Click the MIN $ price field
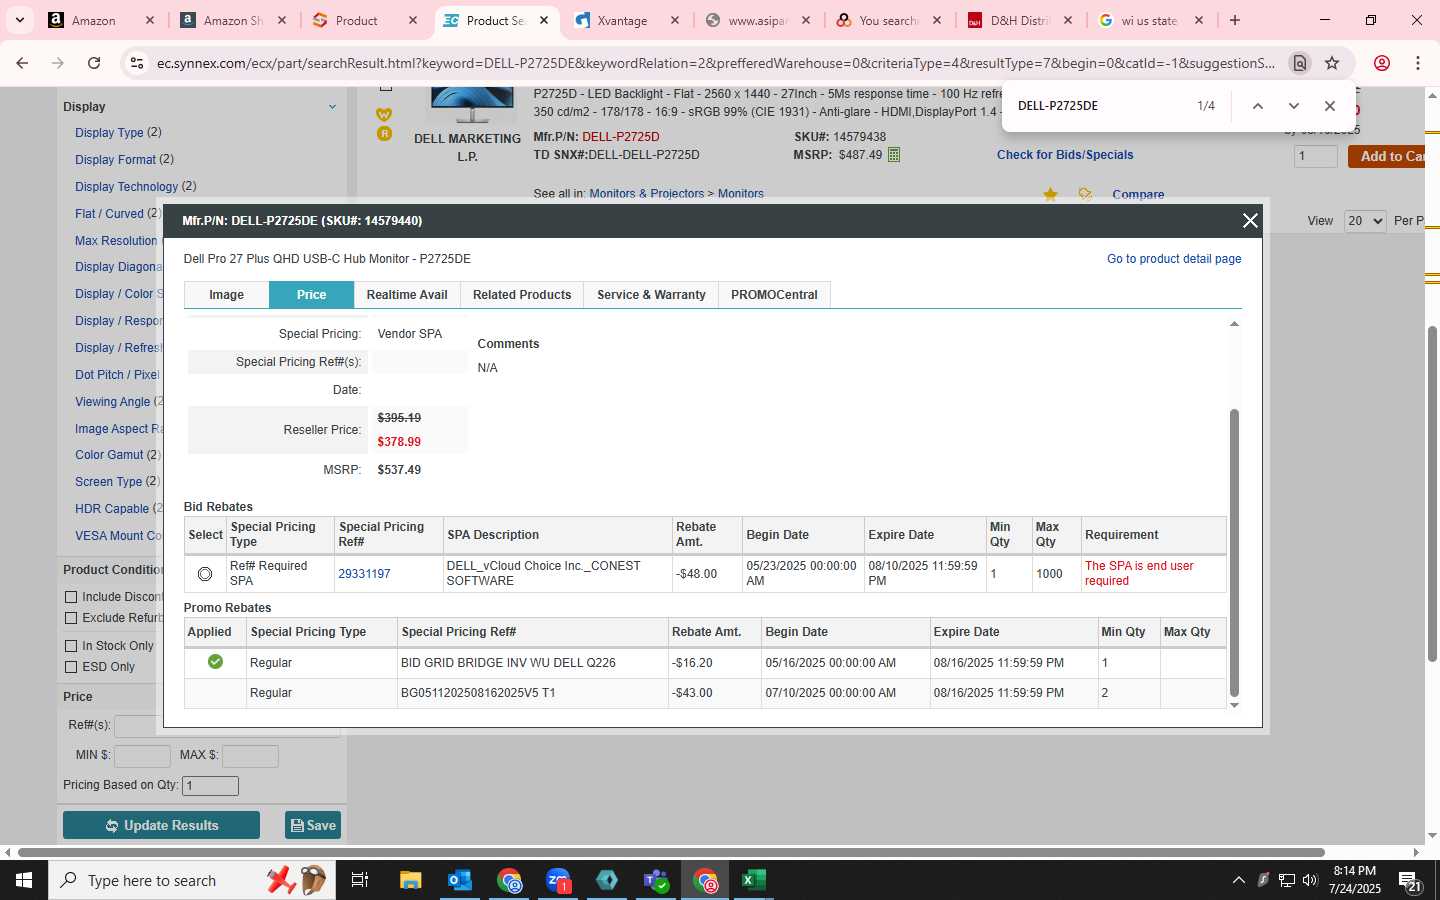The width and height of the screenshot is (1440, 900). (x=143, y=756)
